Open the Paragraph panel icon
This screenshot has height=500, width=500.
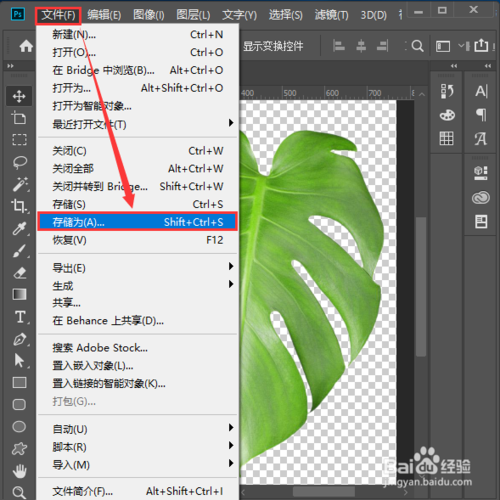point(481,115)
